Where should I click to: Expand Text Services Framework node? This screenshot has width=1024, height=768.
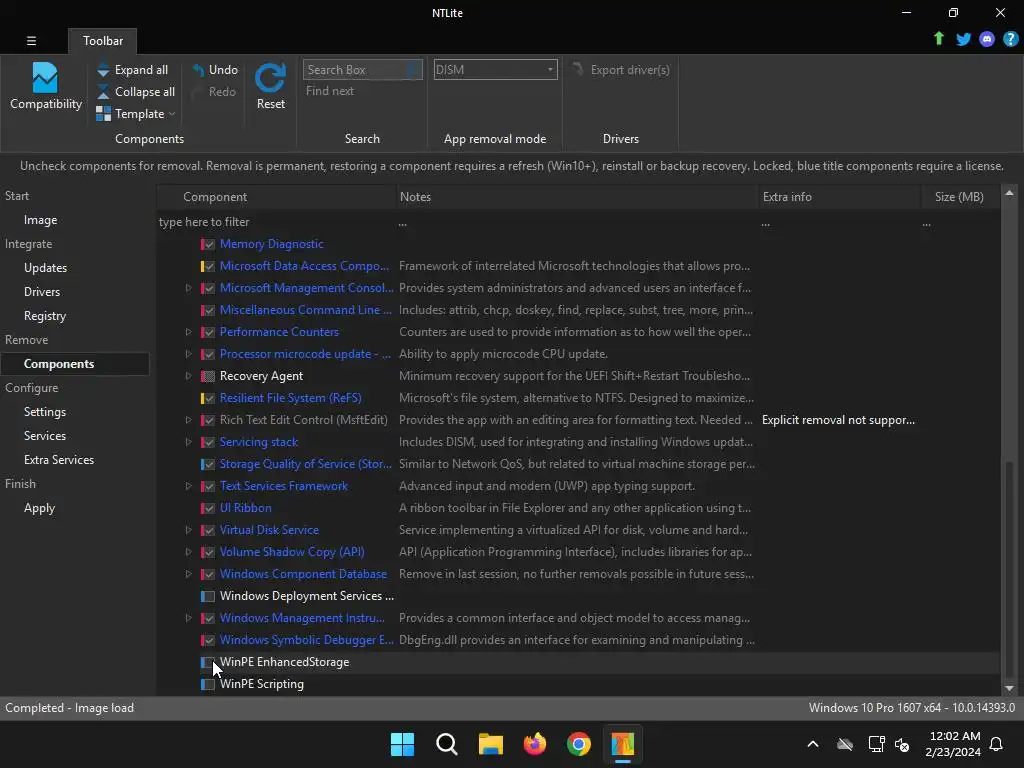tap(188, 486)
